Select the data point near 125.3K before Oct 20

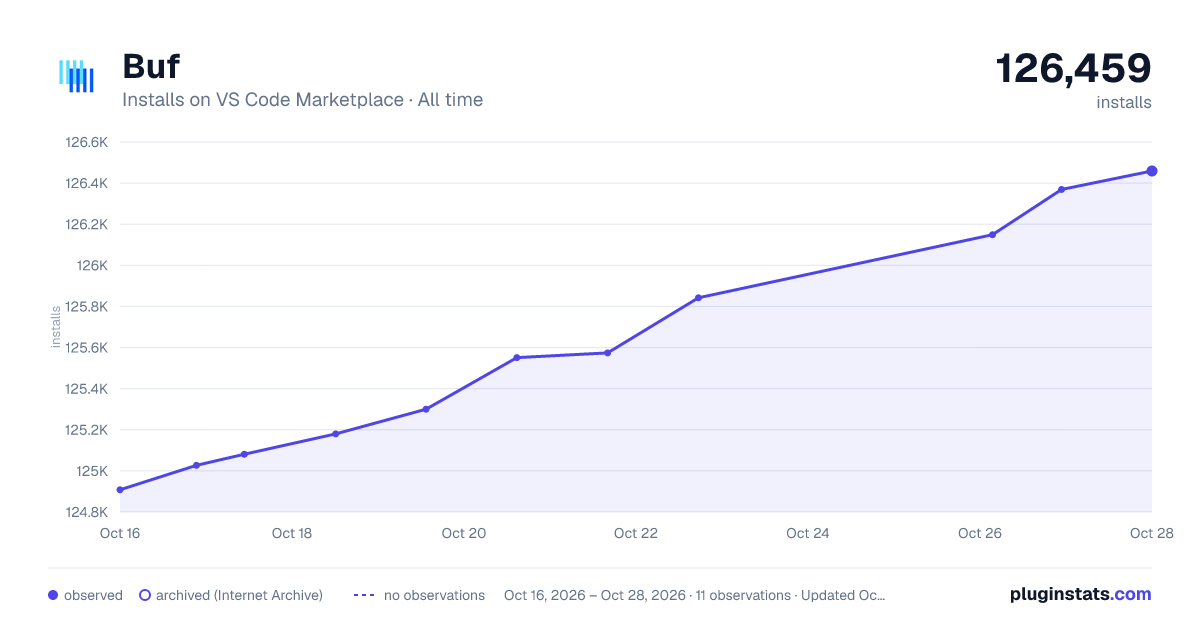tap(426, 409)
